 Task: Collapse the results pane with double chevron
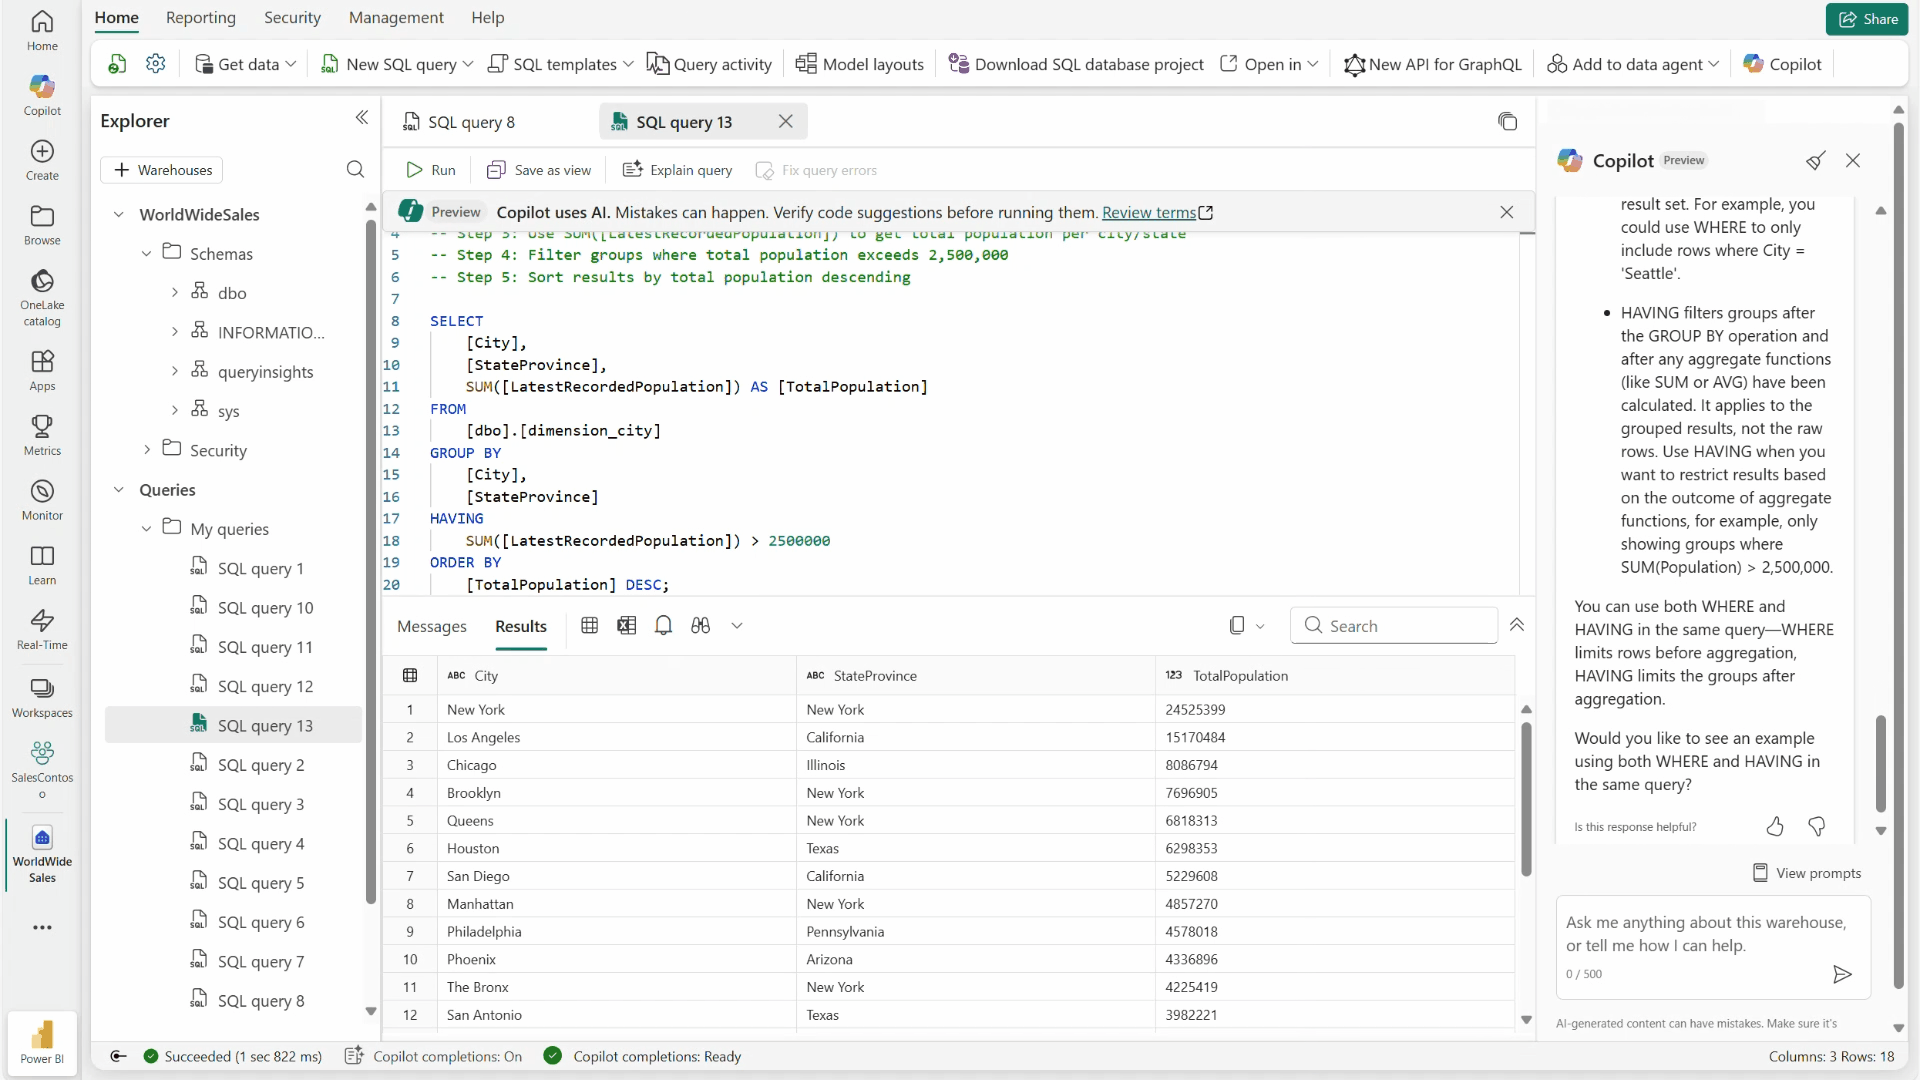tap(1517, 625)
